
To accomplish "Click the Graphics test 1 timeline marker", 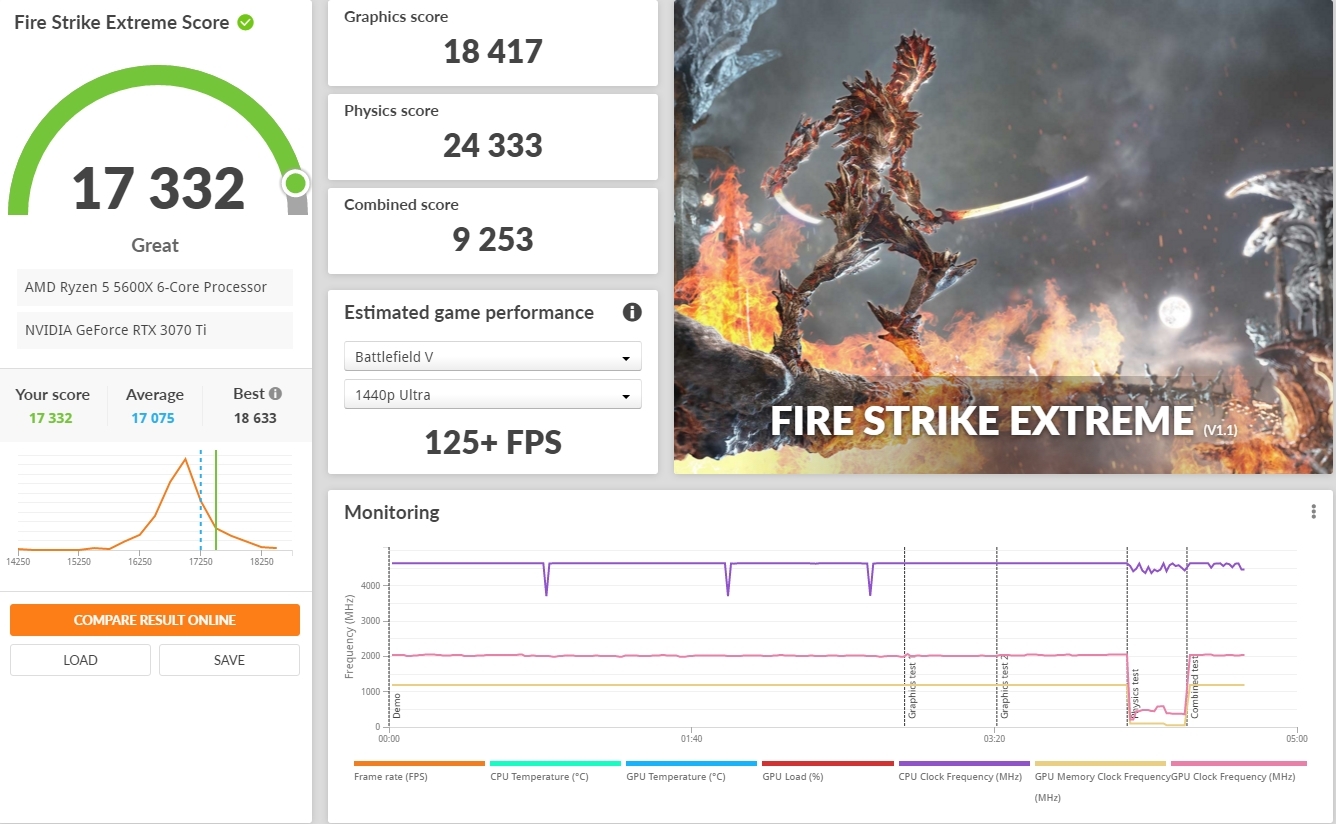I will 912,688.
